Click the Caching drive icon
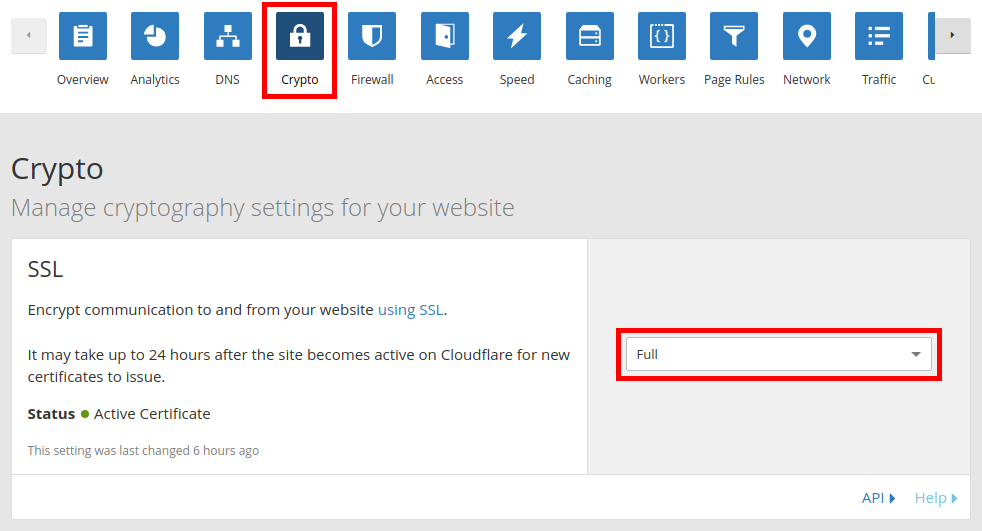Viewport: 982px width, 531px height. click(589, 36)
